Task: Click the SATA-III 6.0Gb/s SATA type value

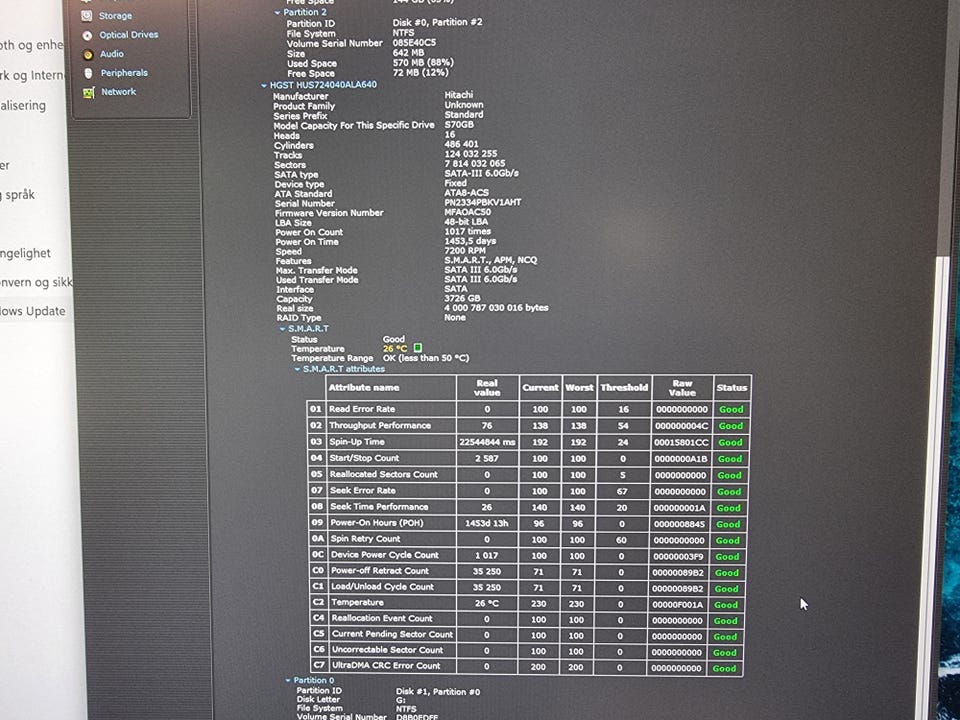Action: click(481, 173)
